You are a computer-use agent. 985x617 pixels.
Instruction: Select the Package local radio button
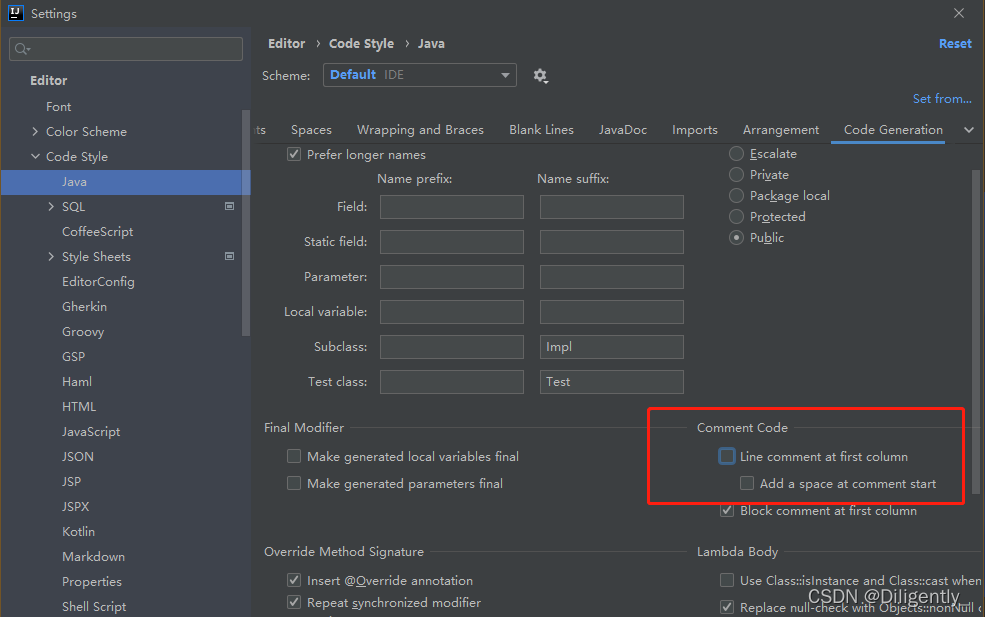point(736,196)
